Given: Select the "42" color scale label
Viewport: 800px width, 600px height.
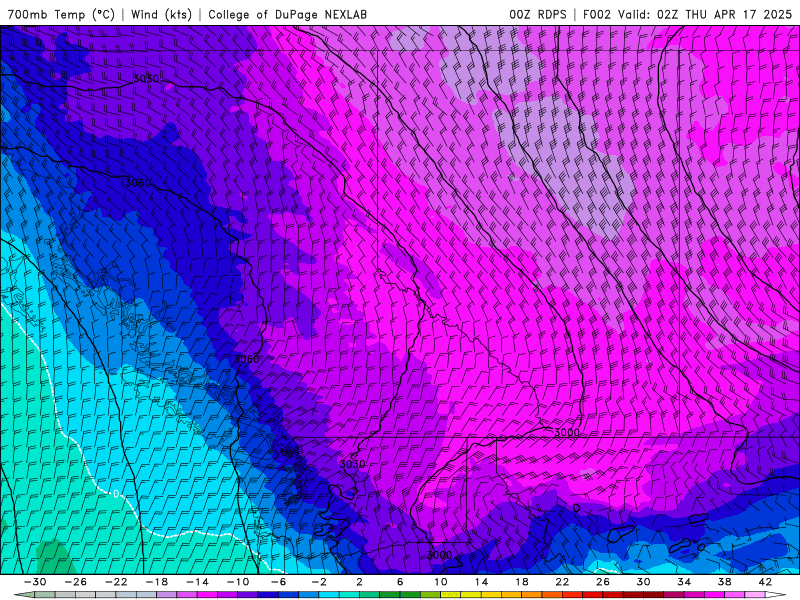Looking at the screenshot, I should click(765, 582).
